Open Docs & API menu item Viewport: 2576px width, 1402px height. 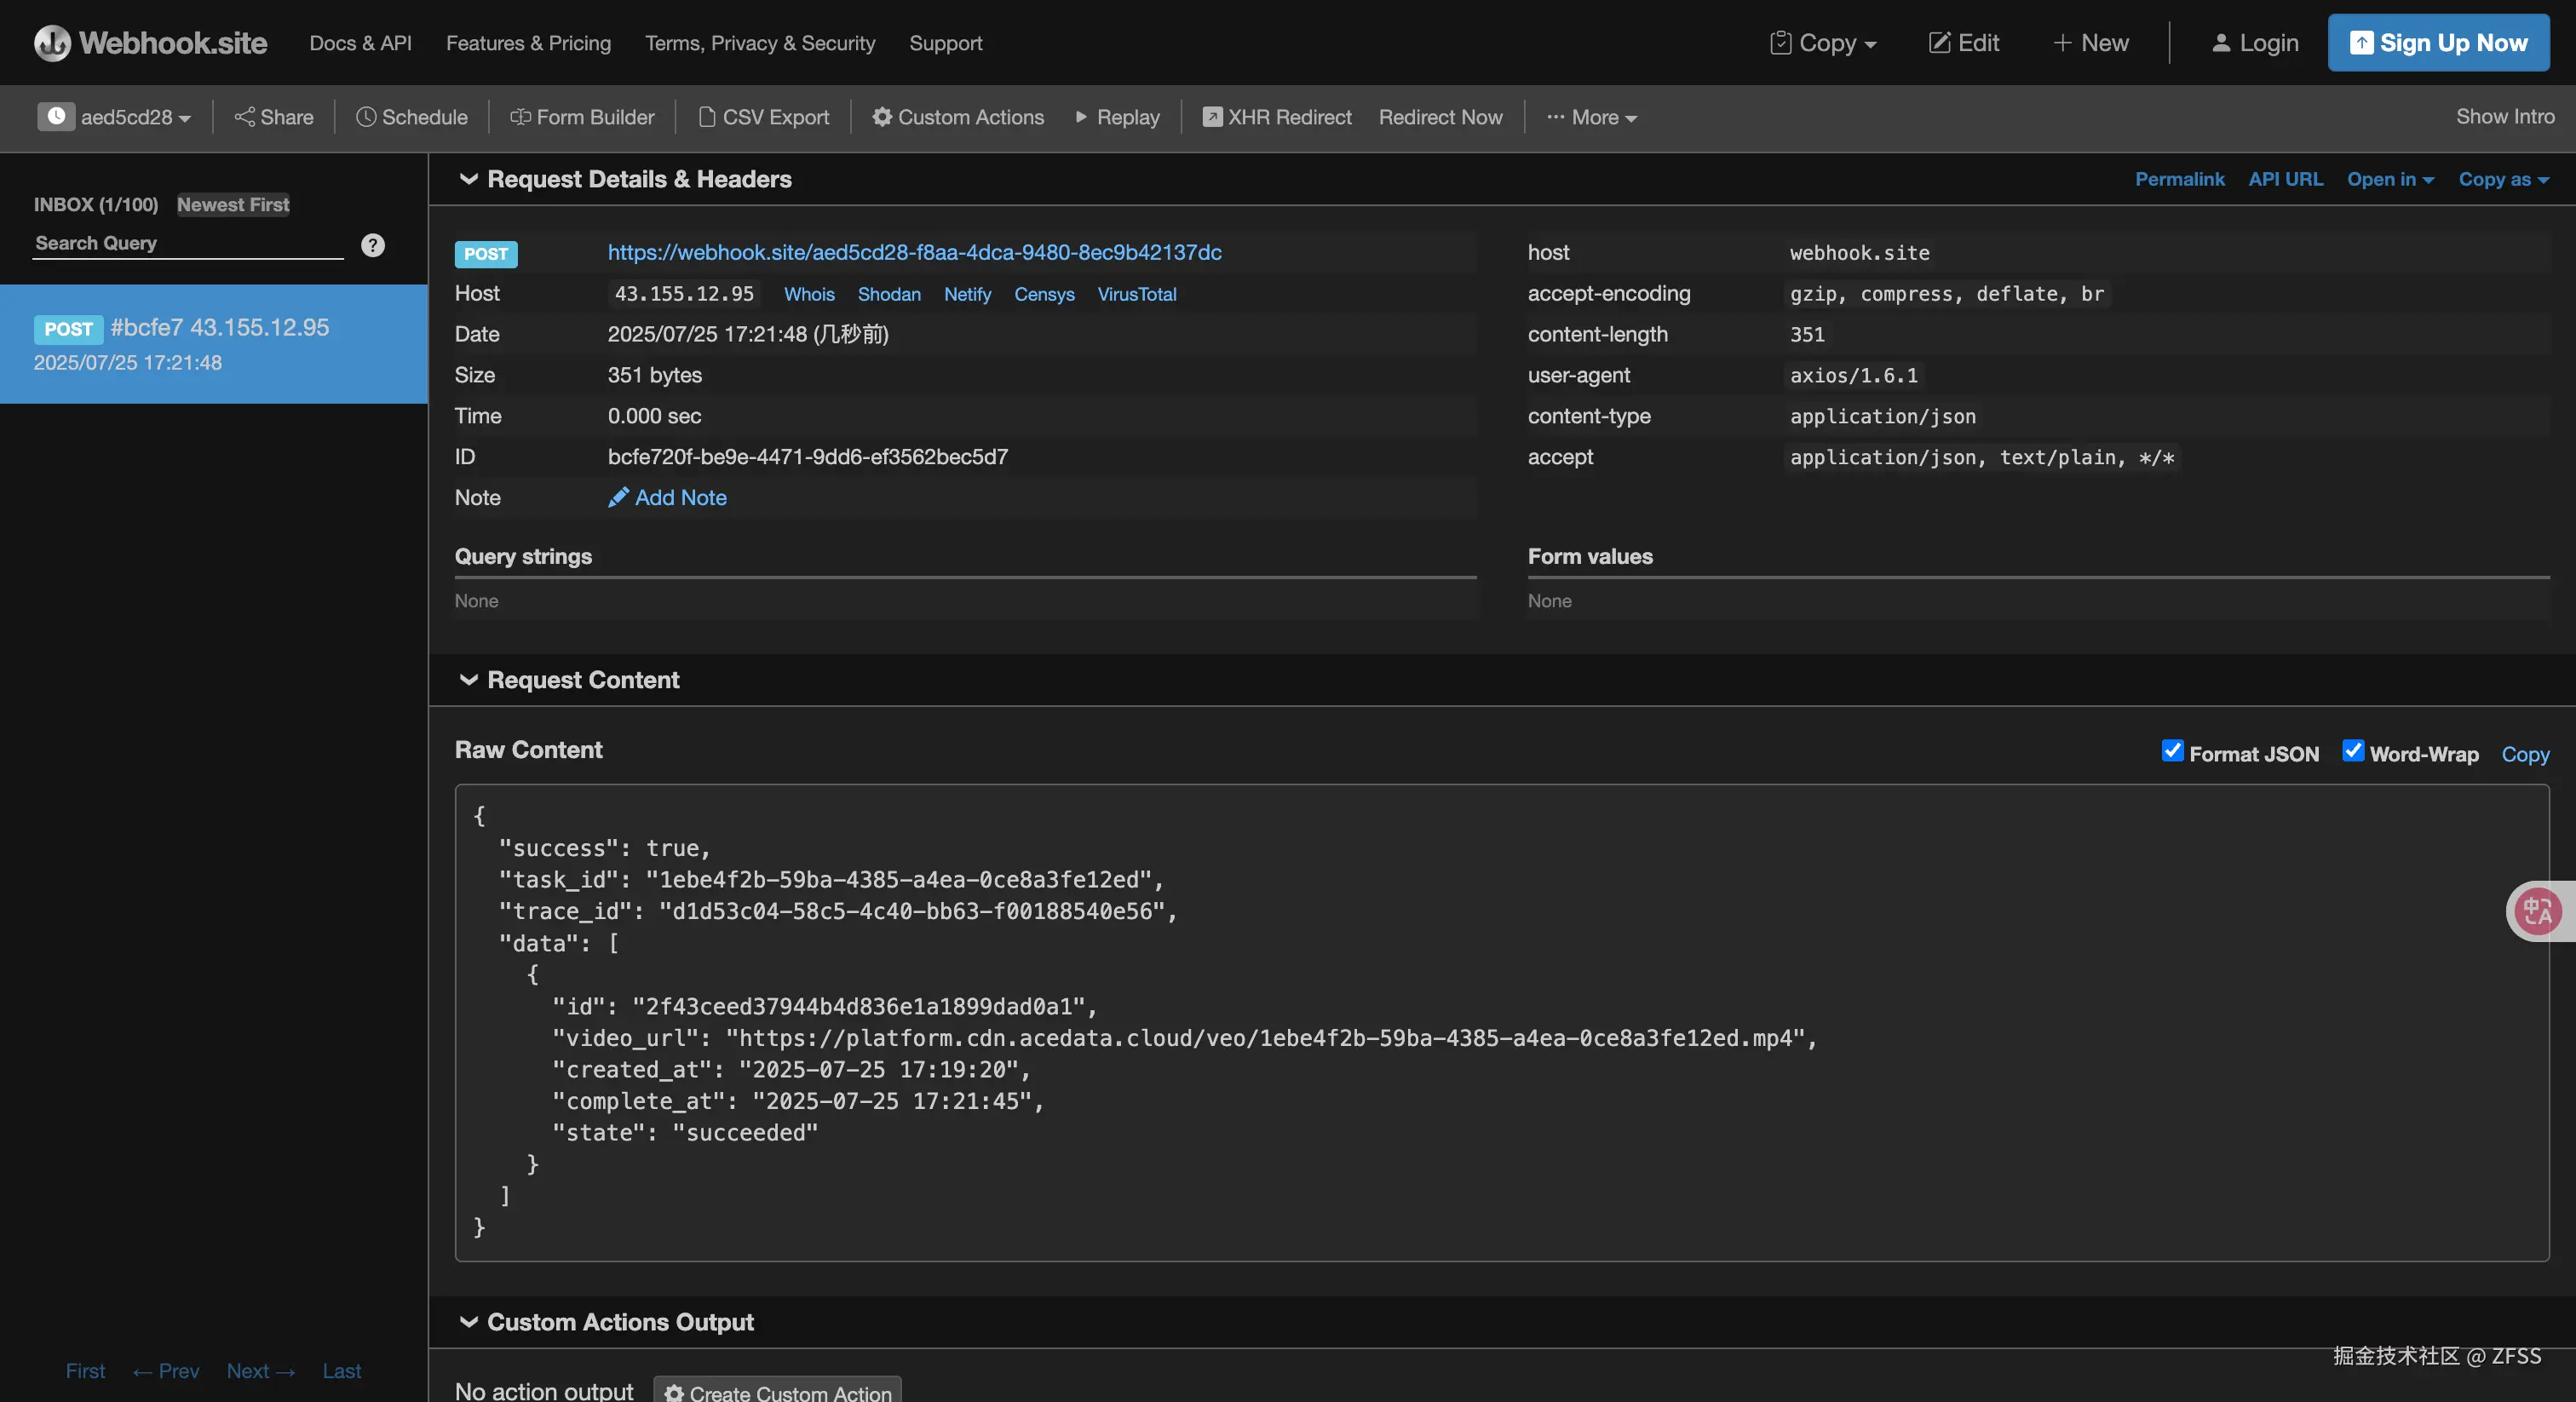(360, 43)
